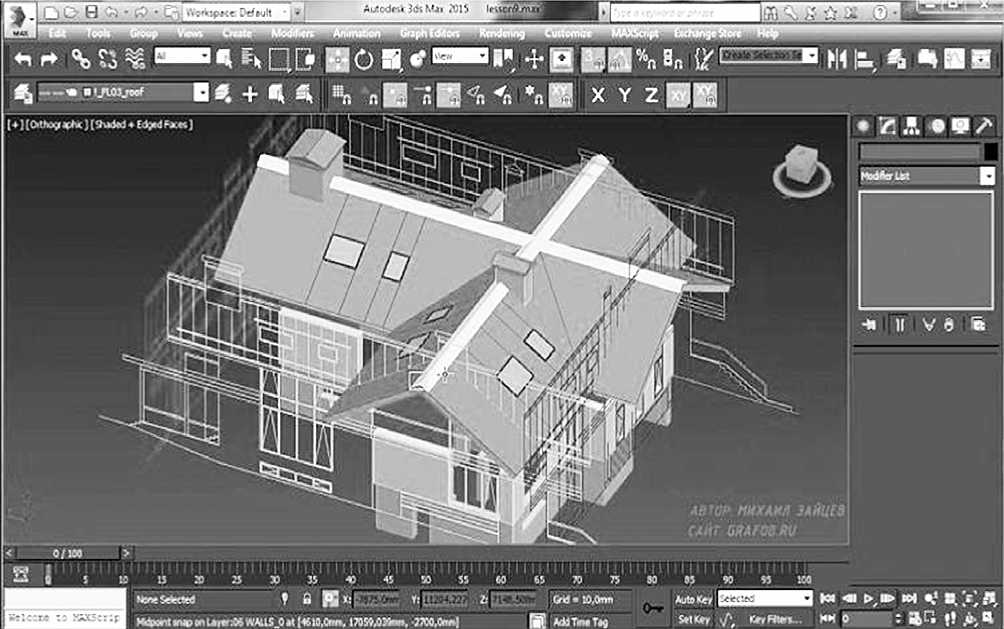The height and width of the screenshot is (629, 1004).
Task: Expand the Modifier List dropdown
Action: pos(927,176)
